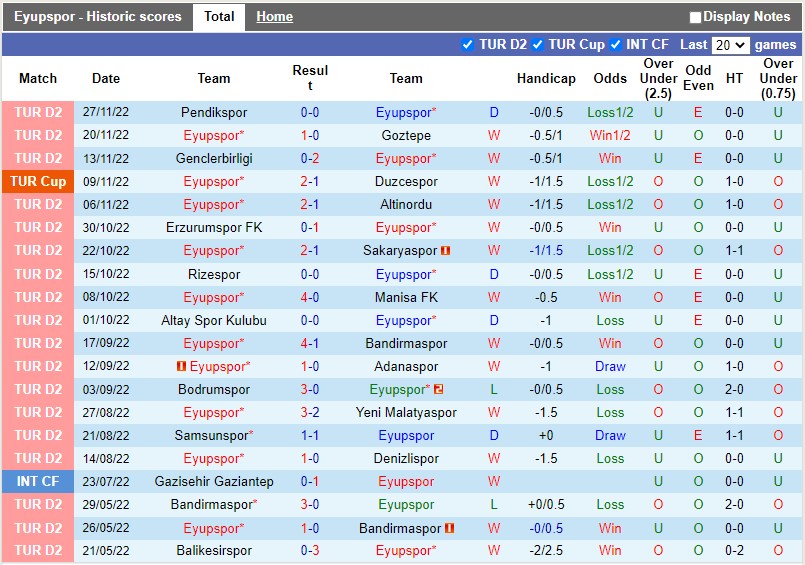Click the red card icon beside Eyupspor, Adanaspor row
The height and width of the screenshot is (565, 805).
pos(181,366)
